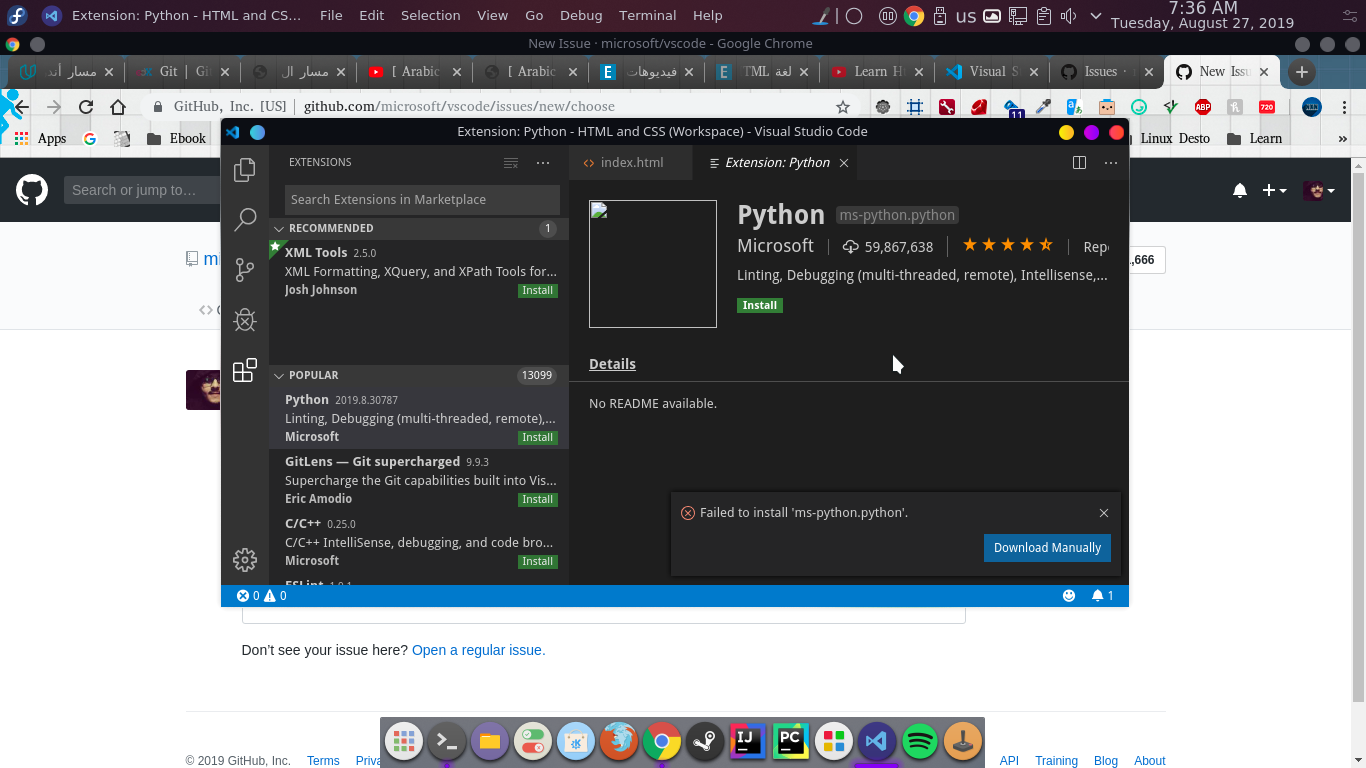The width and height of the screenshot is (1366, 768).
Task: Click the Search Extensions in Marketplace field
Action: pos(420,199)
